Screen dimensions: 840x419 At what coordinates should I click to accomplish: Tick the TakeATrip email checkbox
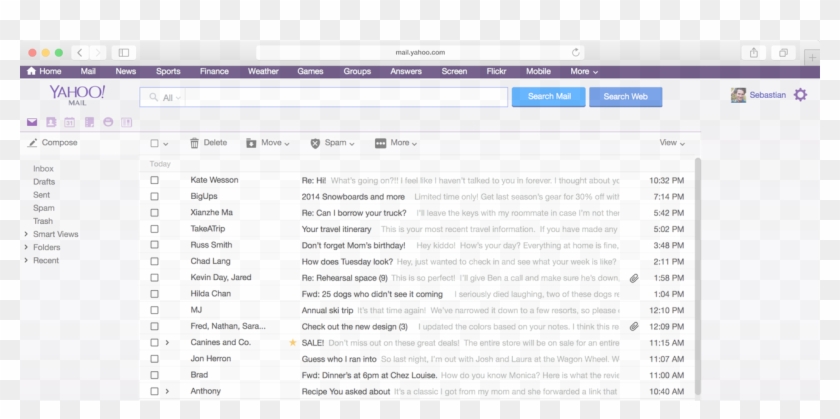[154, 229]
